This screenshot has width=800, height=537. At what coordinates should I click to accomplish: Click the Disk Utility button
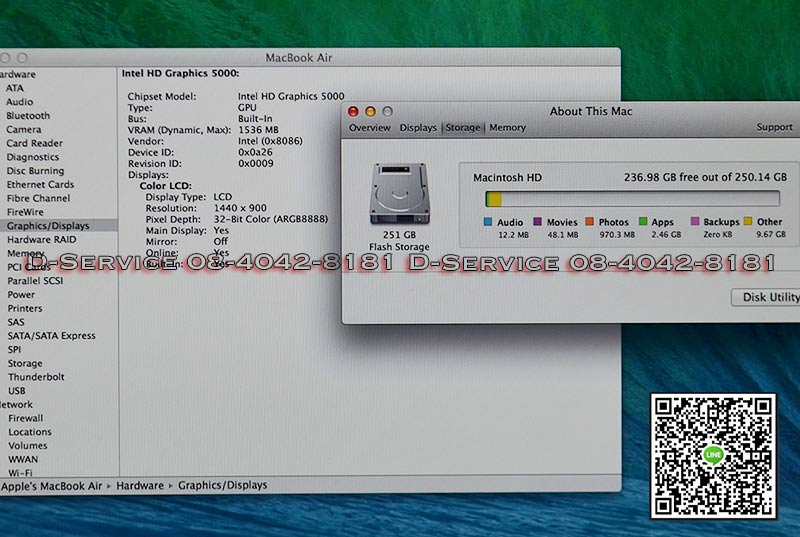[765, 297]
